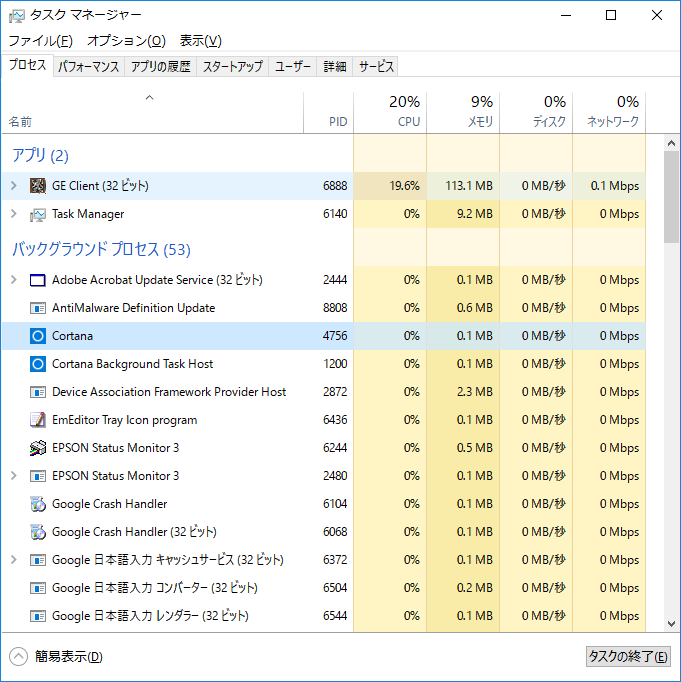
Task: Click the 簡易表示(D) link
Action: (69, 656)
